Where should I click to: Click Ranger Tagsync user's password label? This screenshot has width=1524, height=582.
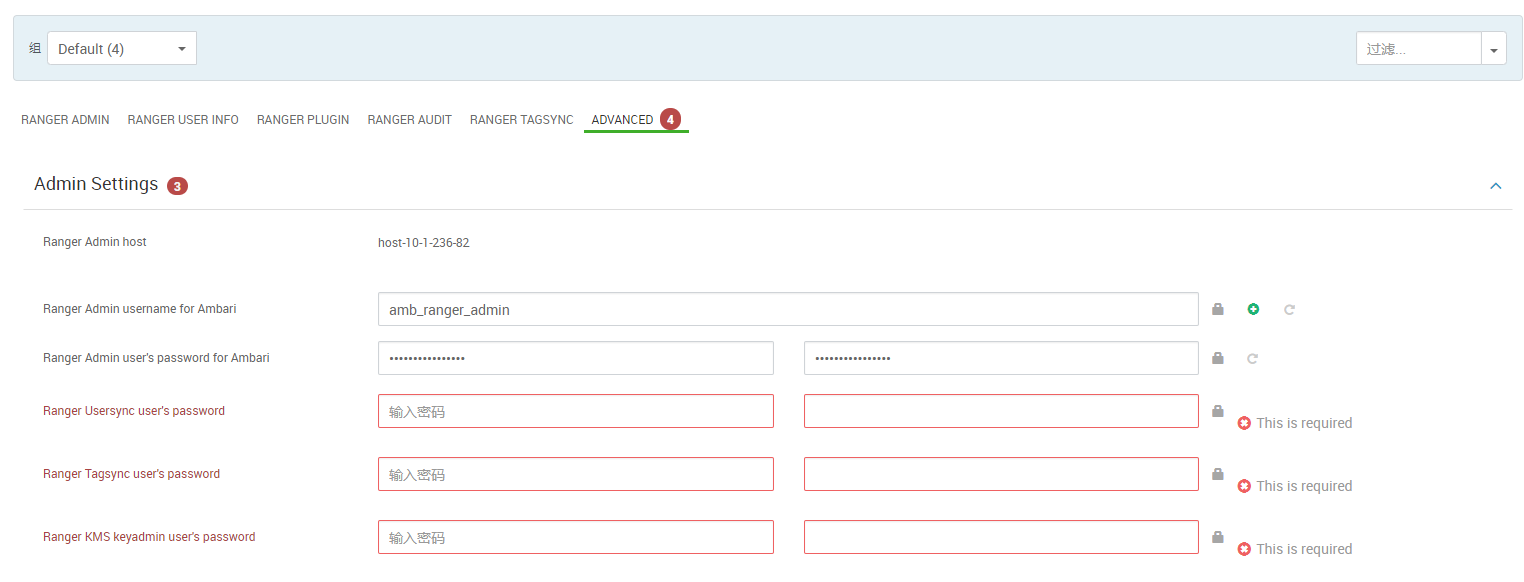pos(131,474)
